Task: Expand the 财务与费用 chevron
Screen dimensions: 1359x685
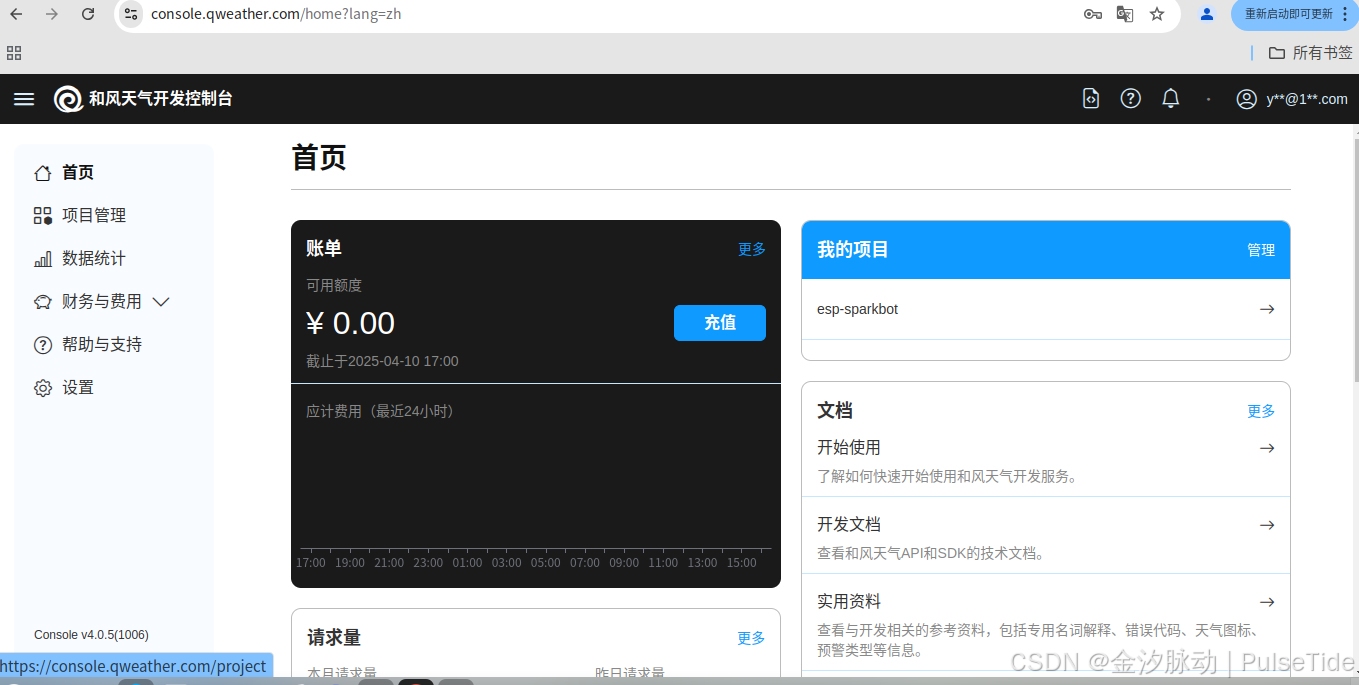Action: (x=161, y=301)
